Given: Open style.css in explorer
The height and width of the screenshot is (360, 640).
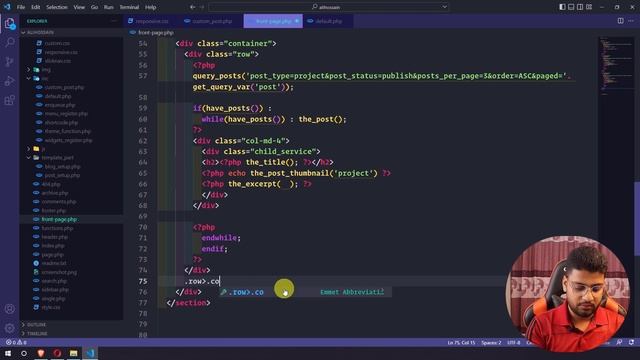Looking at the screenshot, I should (x=51, y=307).
